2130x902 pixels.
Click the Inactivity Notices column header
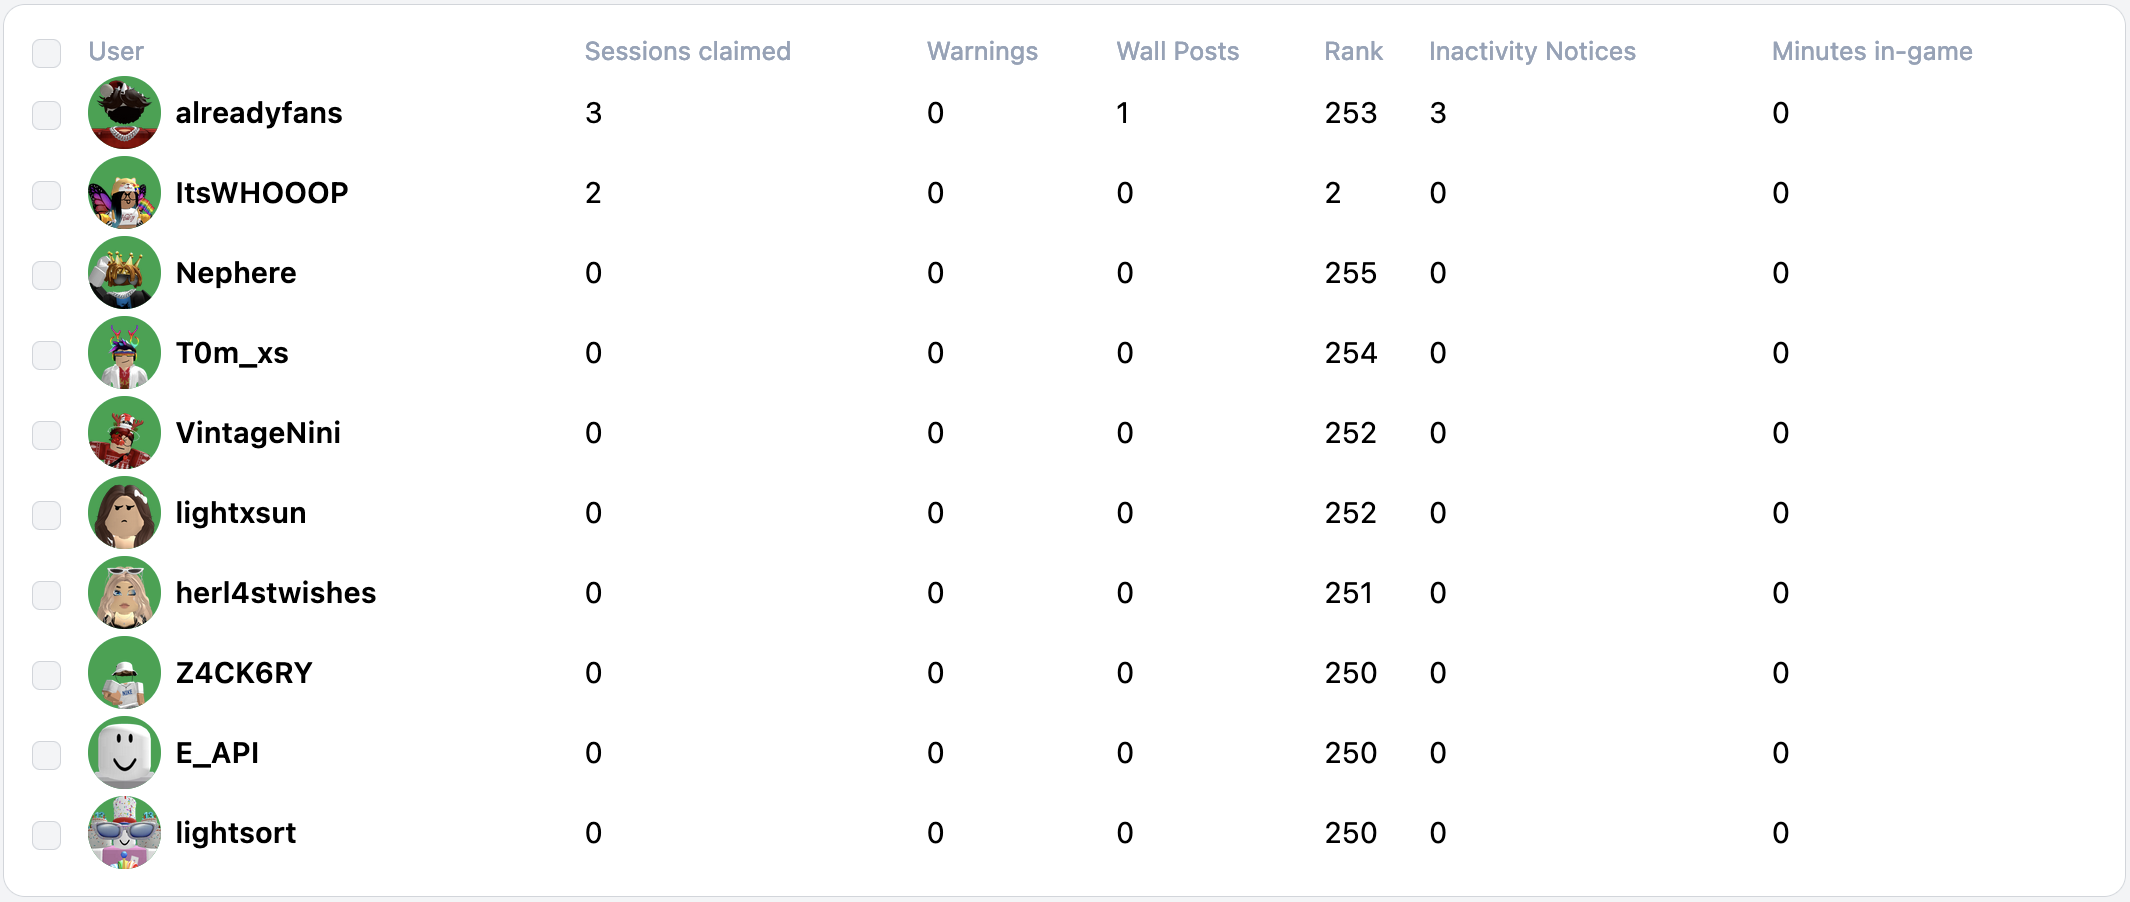pyautogui.click(x=1532, y=51)
